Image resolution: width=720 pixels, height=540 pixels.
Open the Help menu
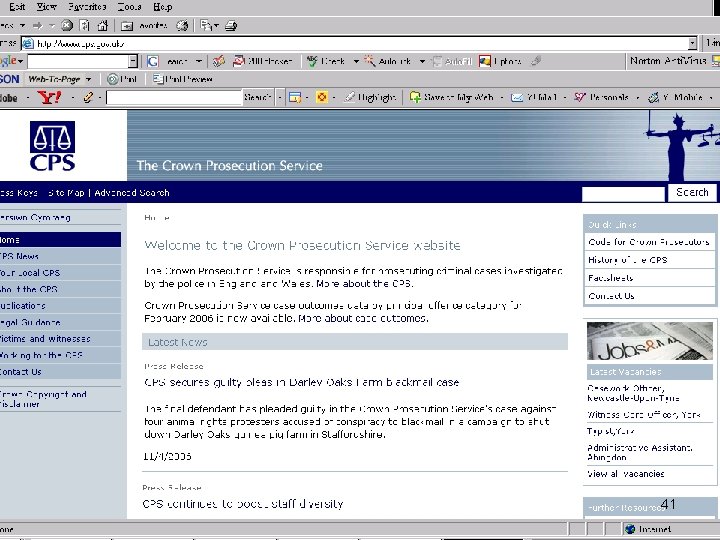pos(163,7)
